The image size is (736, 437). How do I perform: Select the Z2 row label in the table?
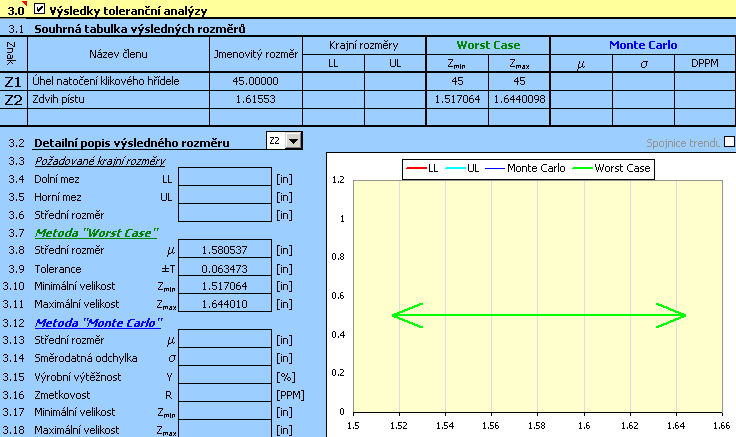coord(13,100)
